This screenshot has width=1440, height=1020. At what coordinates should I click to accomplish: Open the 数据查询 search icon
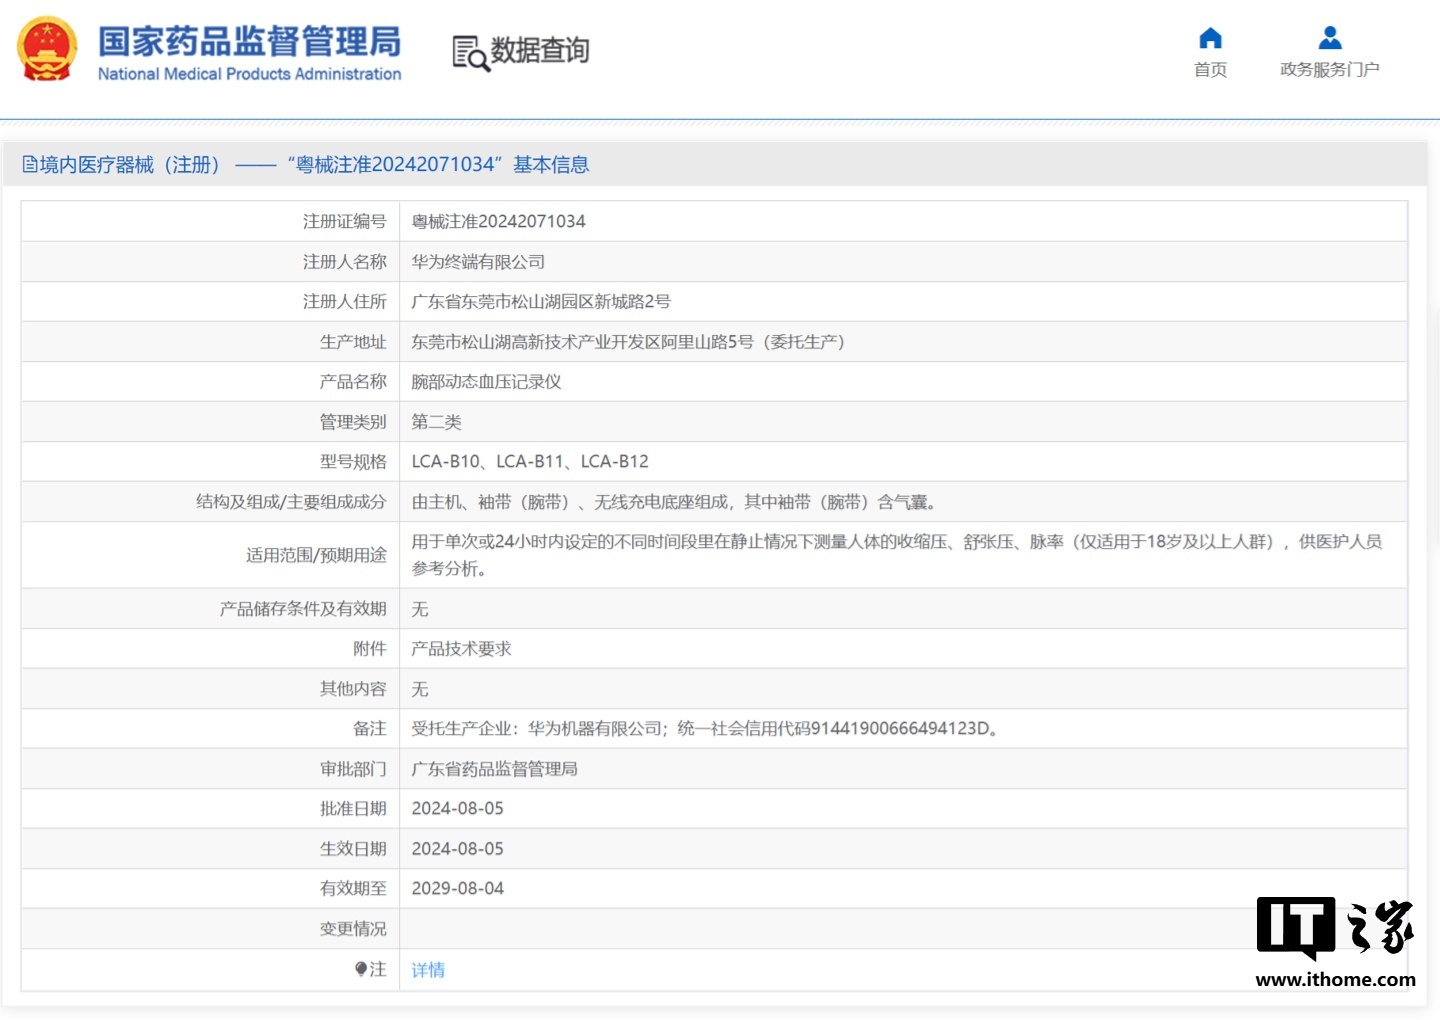tap(471, 53)
